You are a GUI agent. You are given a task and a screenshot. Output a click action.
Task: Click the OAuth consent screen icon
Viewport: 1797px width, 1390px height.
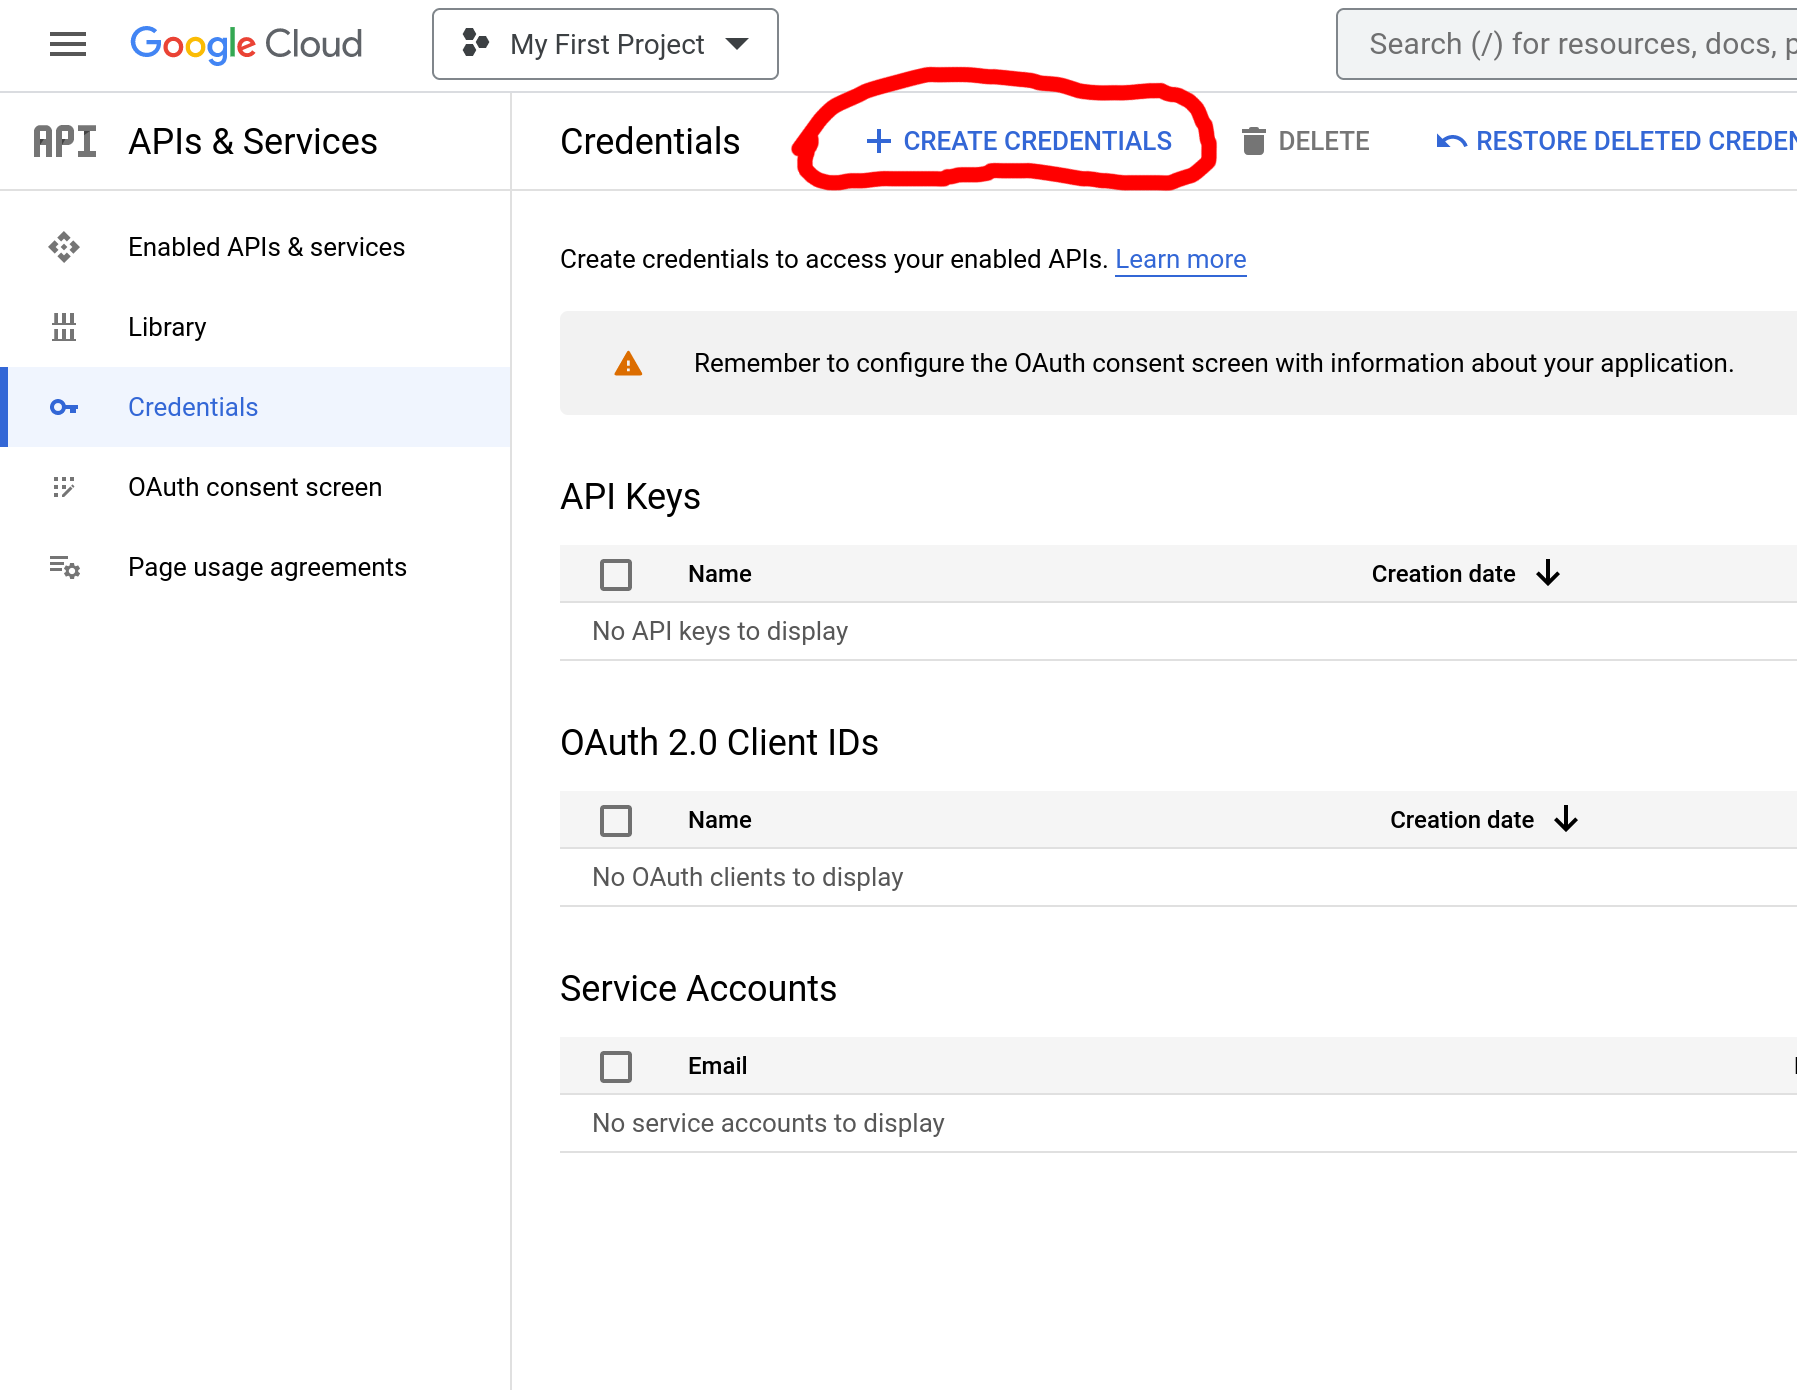[x=64, y=487]
